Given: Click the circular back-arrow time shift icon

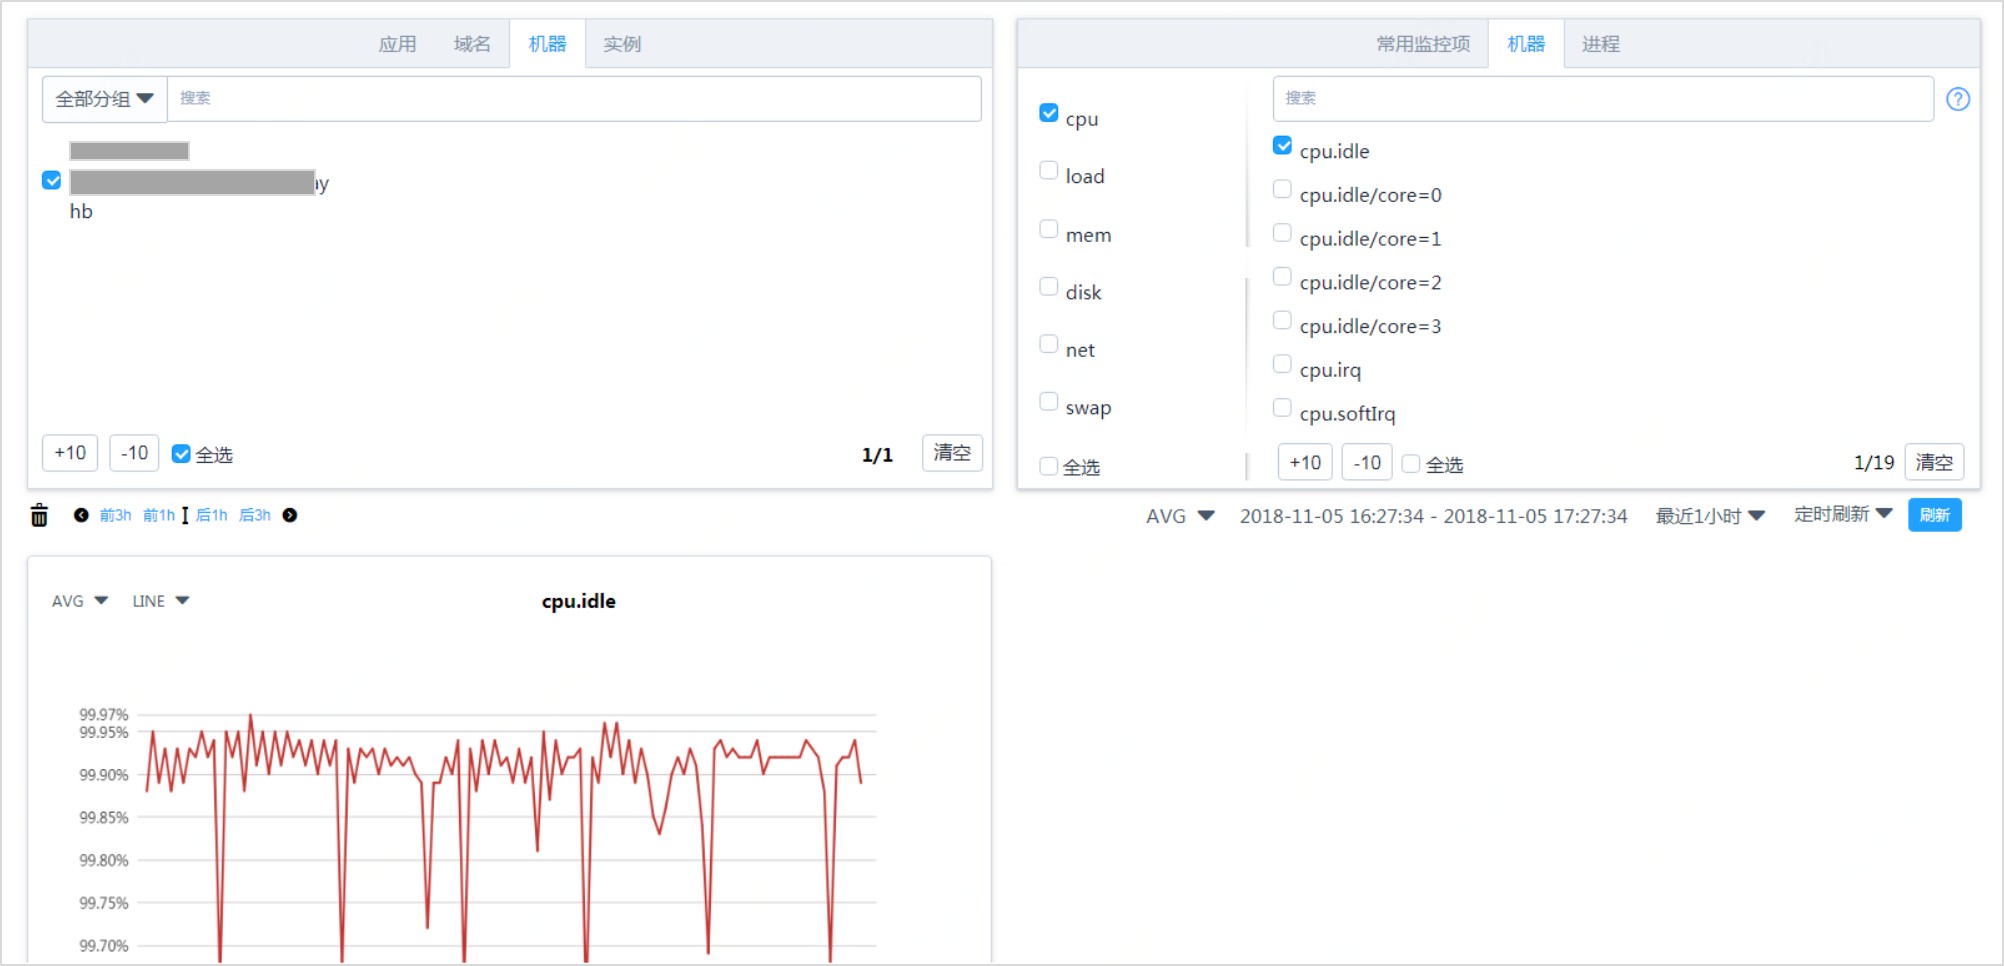Looking at the screenshot, I should pyautogui.click(x=81, y=515).
